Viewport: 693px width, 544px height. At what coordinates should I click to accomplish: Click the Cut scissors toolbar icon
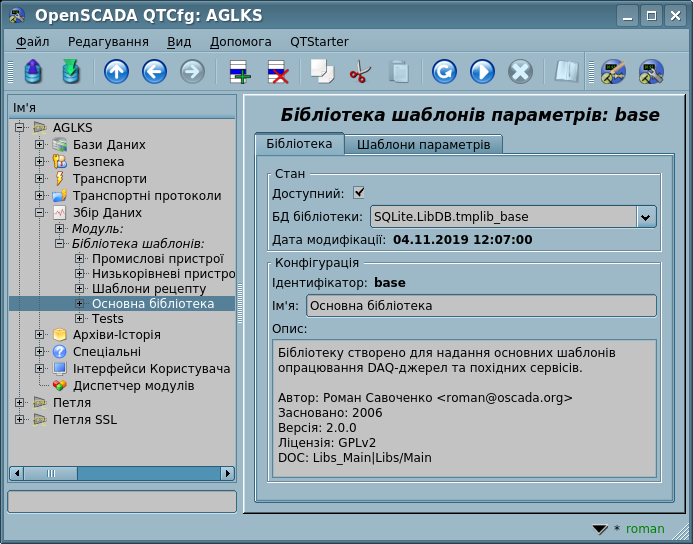[360, 72]
